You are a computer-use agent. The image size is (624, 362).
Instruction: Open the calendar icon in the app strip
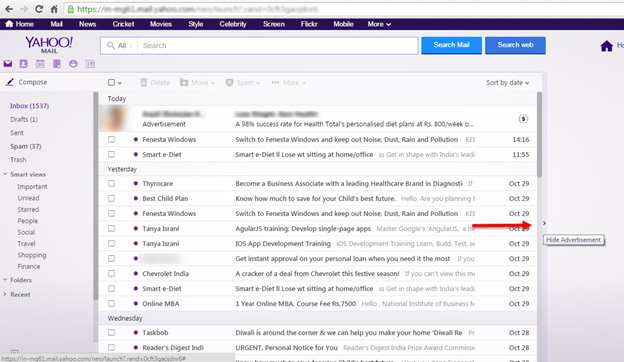coord(40,64)
